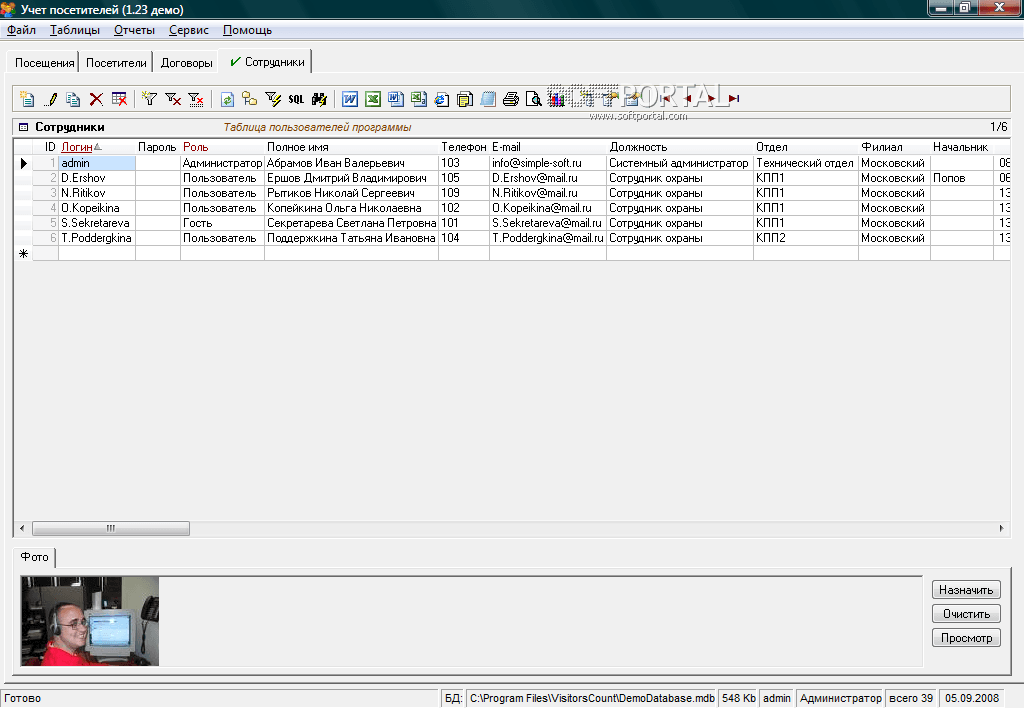Click horizontal scrollbar right arrow
The height and width of the screenshot is (708, 1024).
(1001, 528)
